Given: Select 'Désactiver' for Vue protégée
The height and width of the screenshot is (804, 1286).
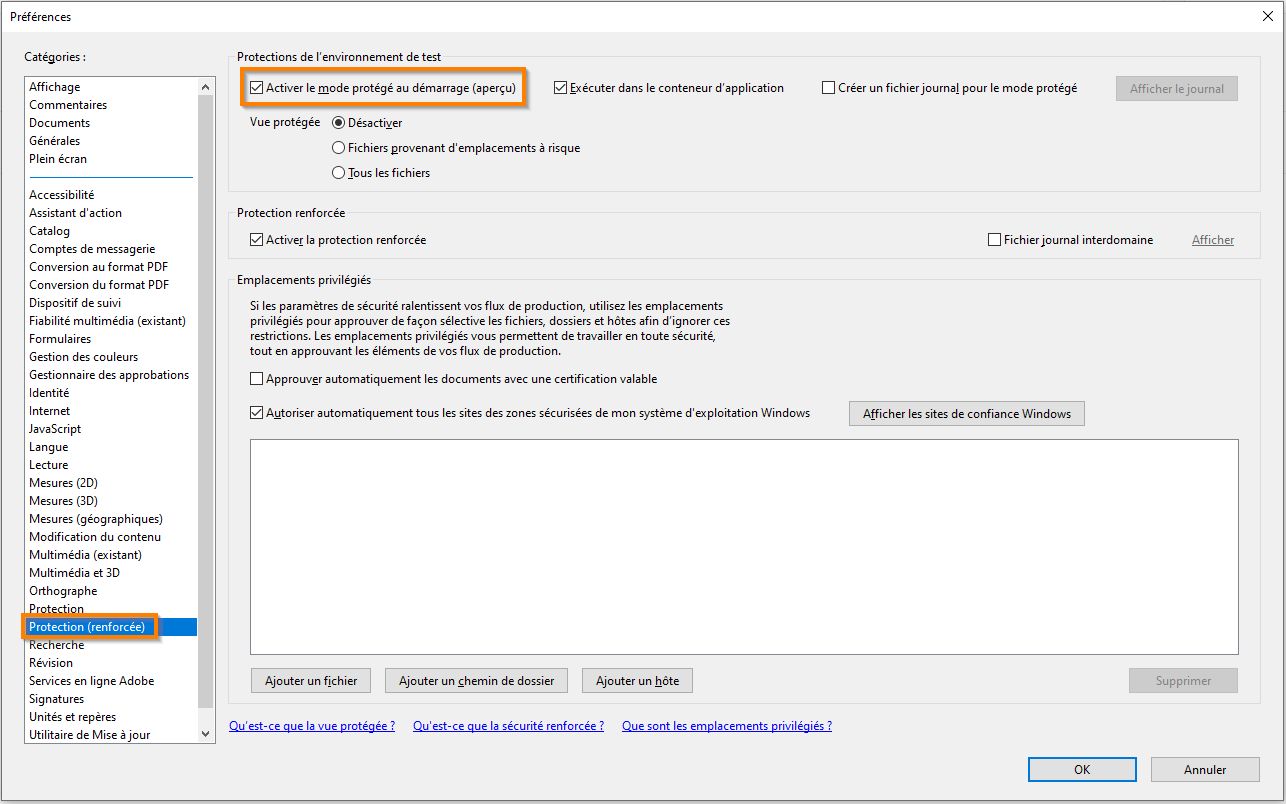Looking at the screenshot, I should pos(338,123).
